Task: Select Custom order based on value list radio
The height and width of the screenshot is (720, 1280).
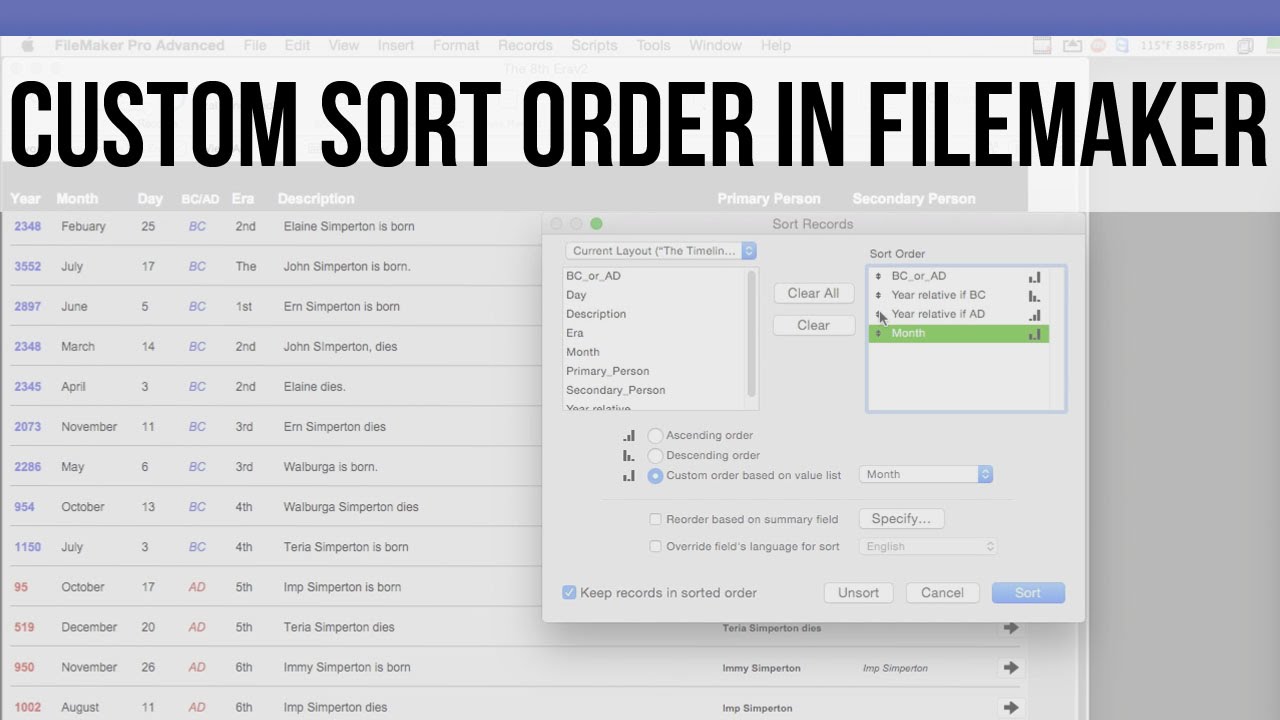Action: pos(655,476)
